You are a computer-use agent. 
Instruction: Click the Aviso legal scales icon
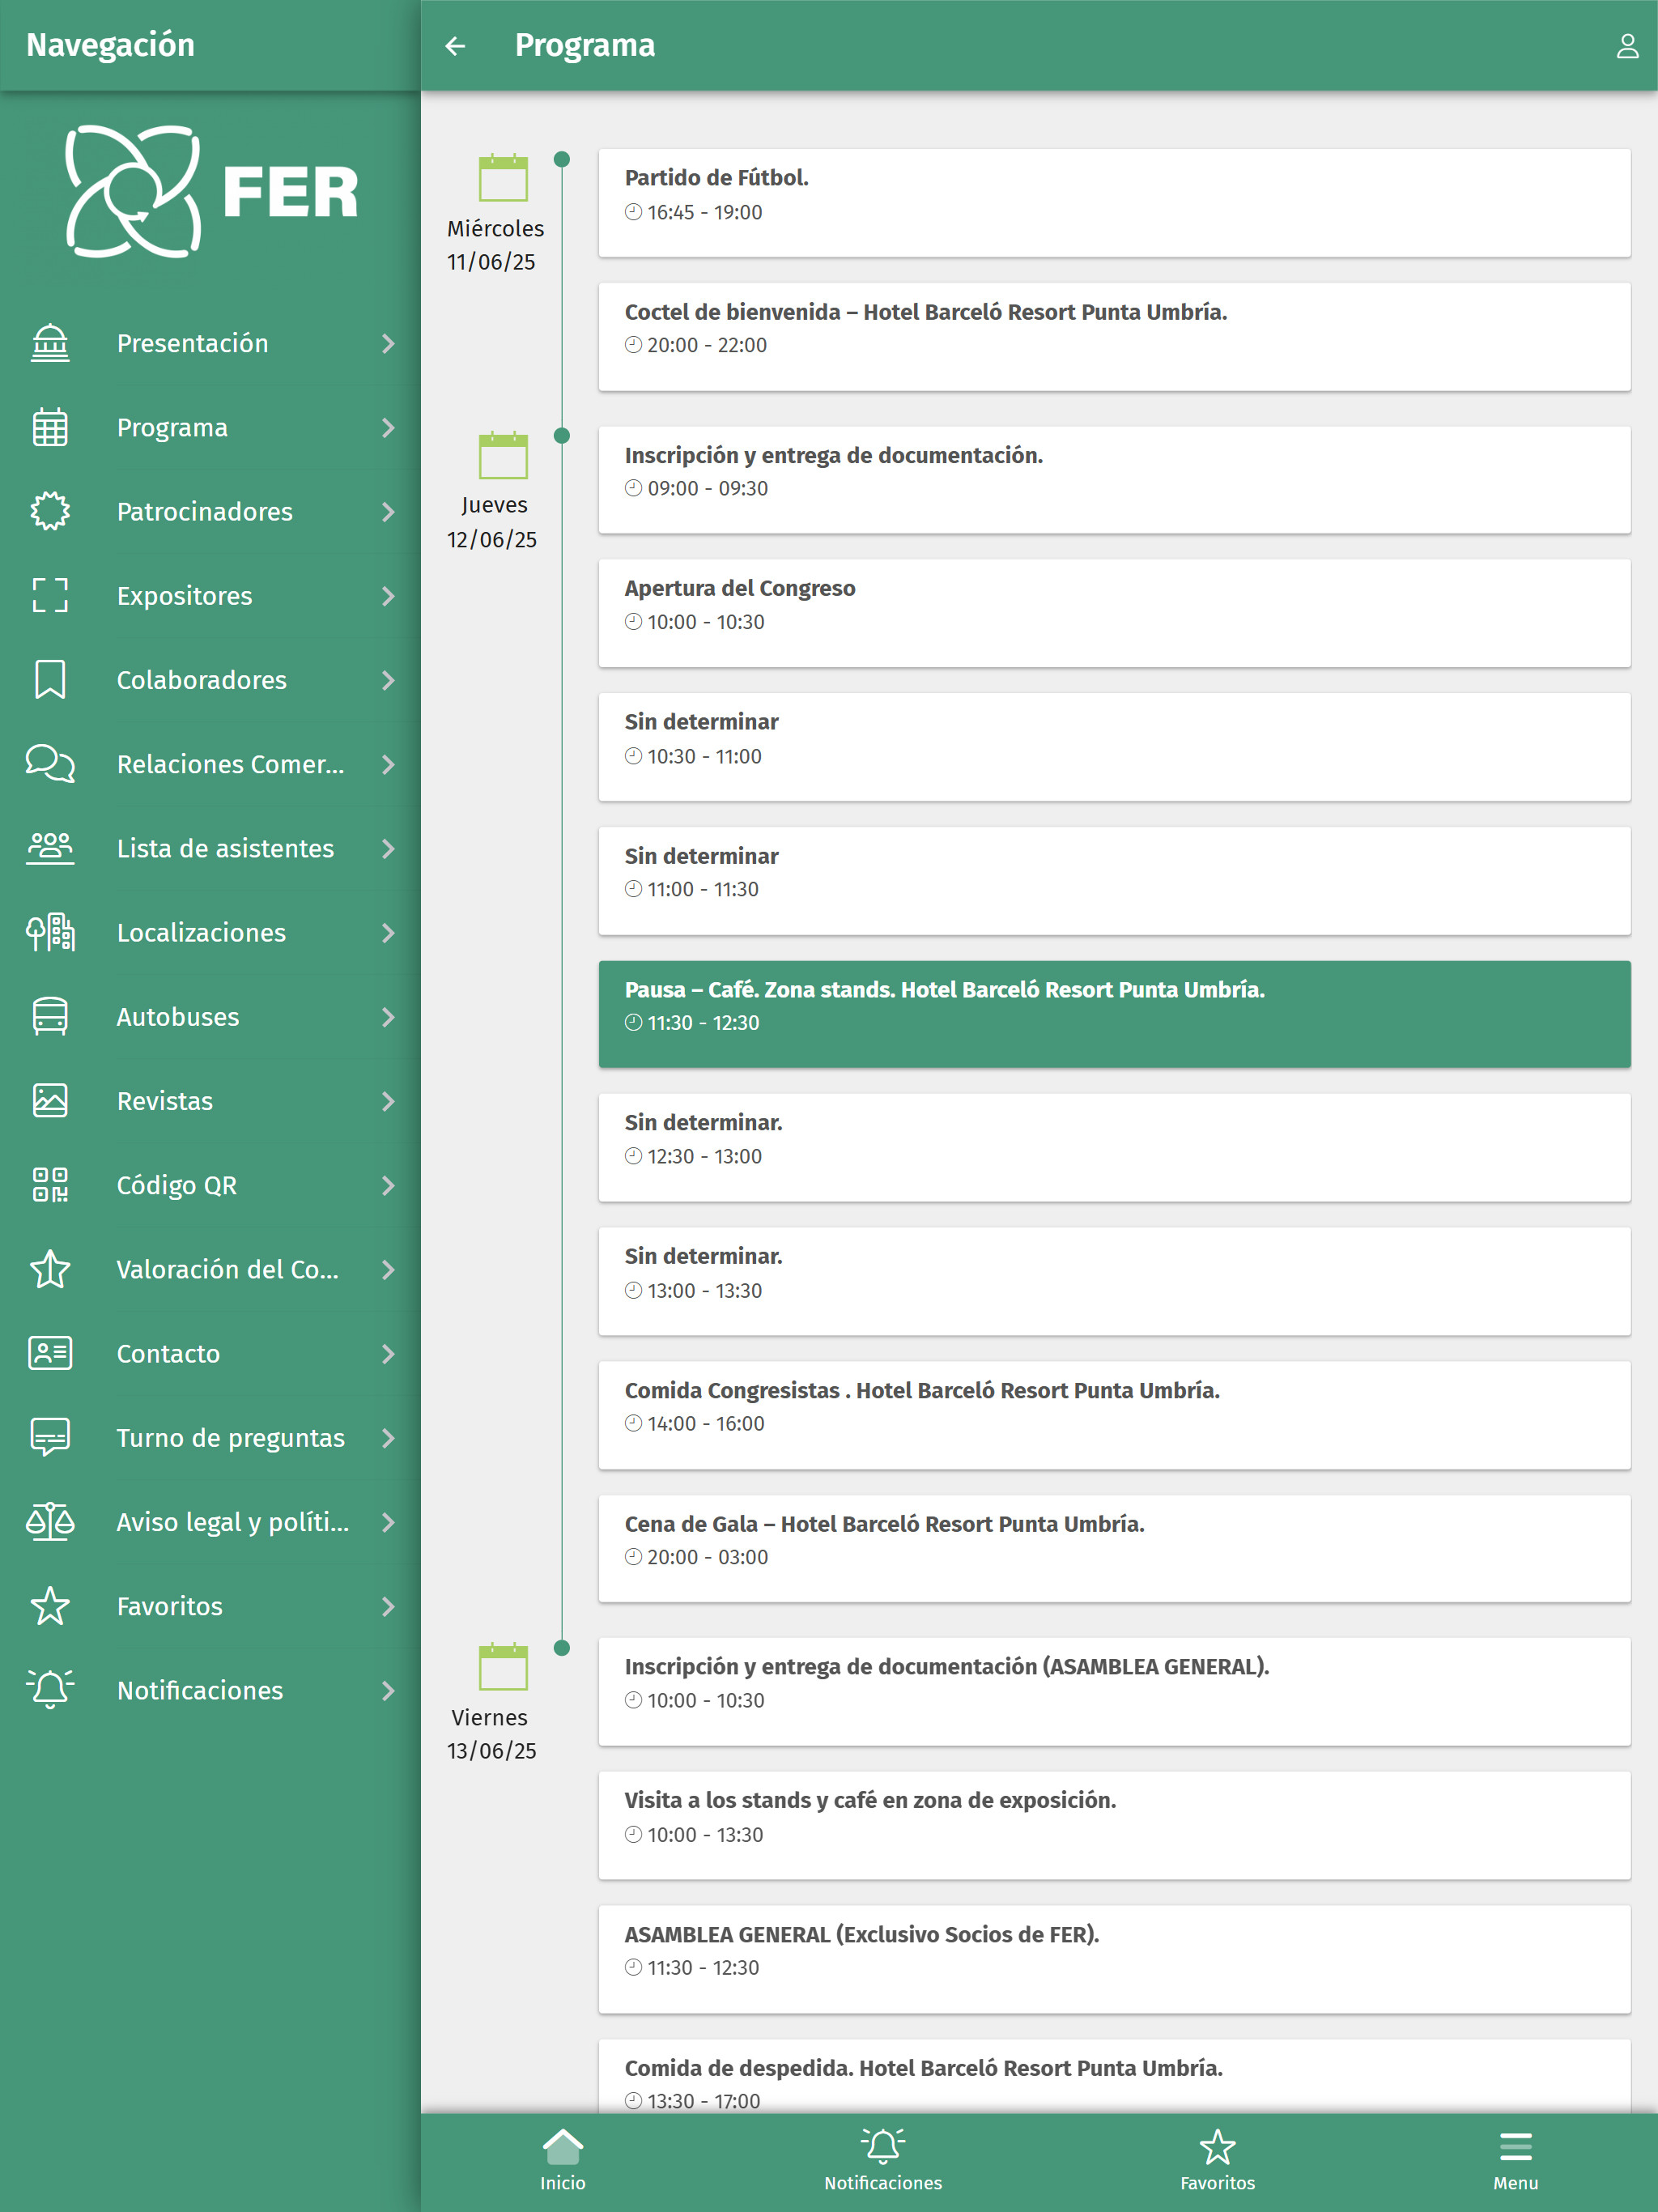point(50,1521)
